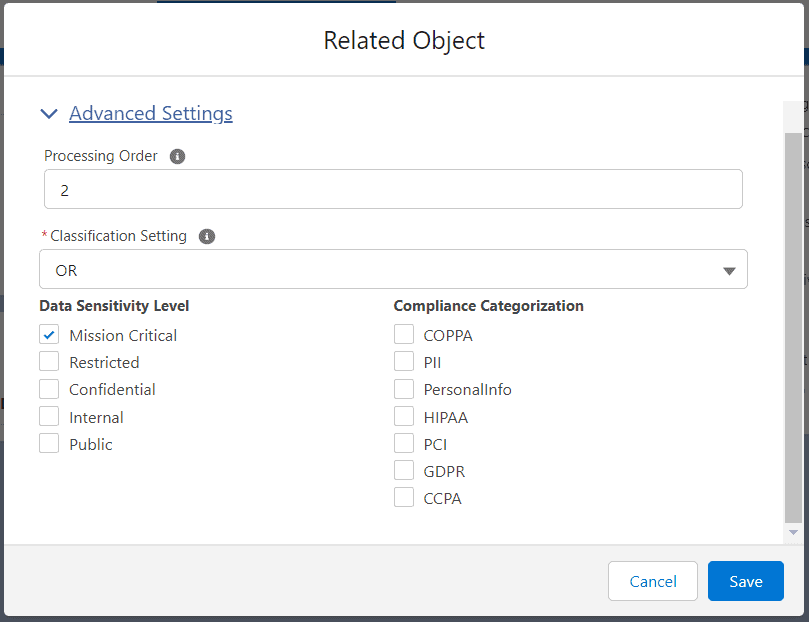Open the Advanced Settings link
The image size is (809, 622).
(x=150, y=114)
